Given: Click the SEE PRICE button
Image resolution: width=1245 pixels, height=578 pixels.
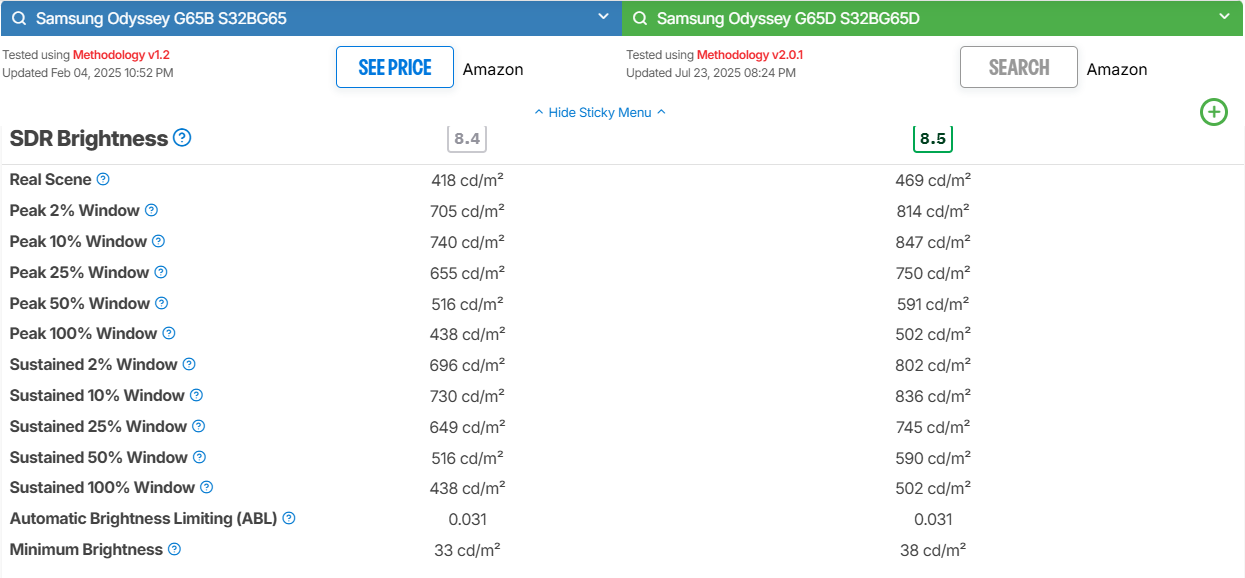Looking at the screenshot, I should point(395,67).
